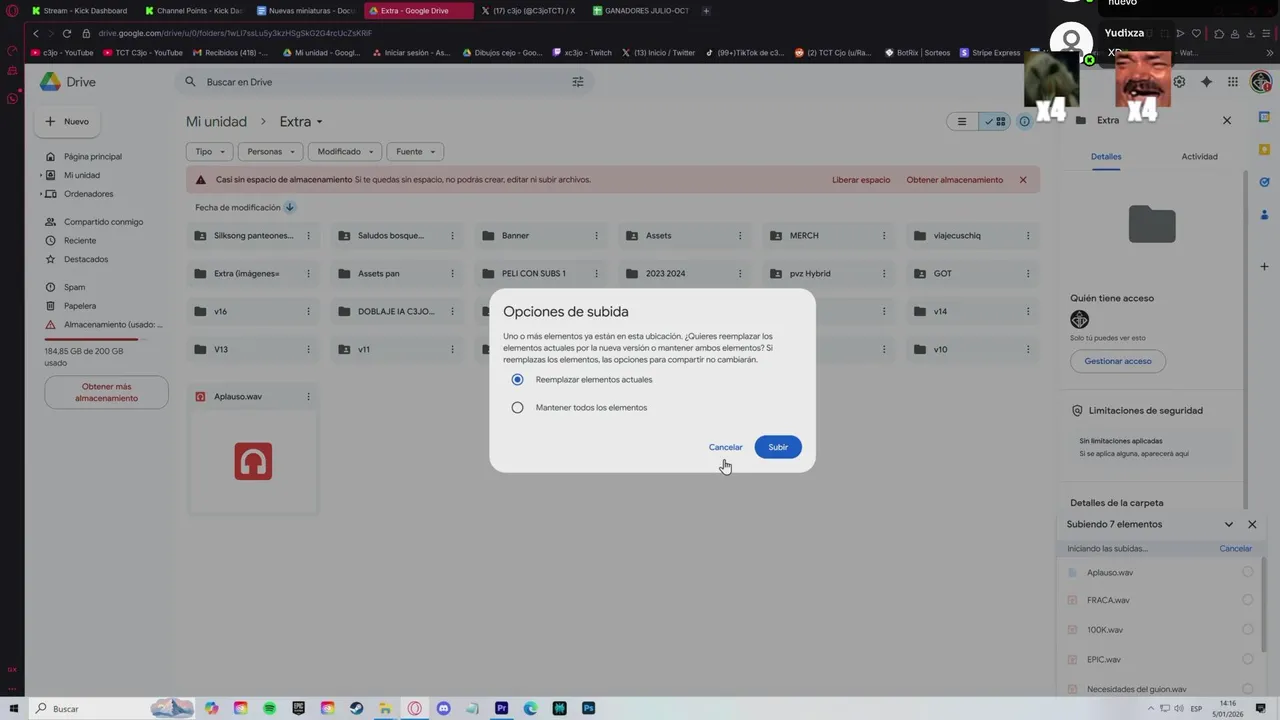Switch to 'Nuevas miniaturas' document tab
Image resolution: width=1280 pixels, height=720 pixels.
coord(306,11)
